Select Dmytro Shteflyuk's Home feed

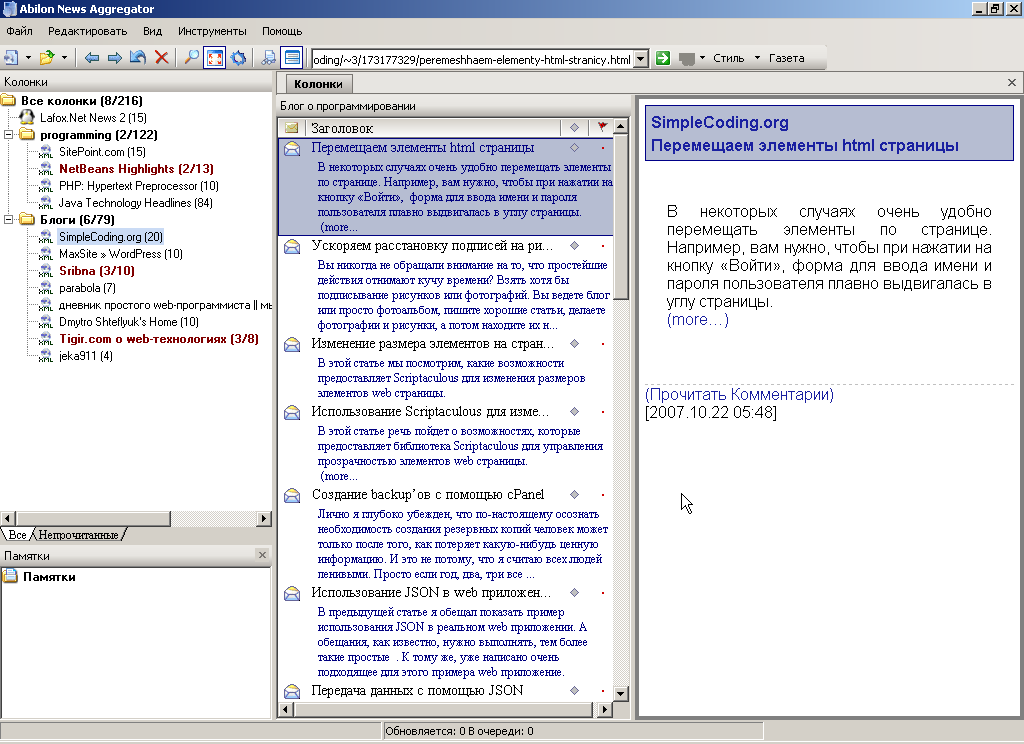point(129,321)
